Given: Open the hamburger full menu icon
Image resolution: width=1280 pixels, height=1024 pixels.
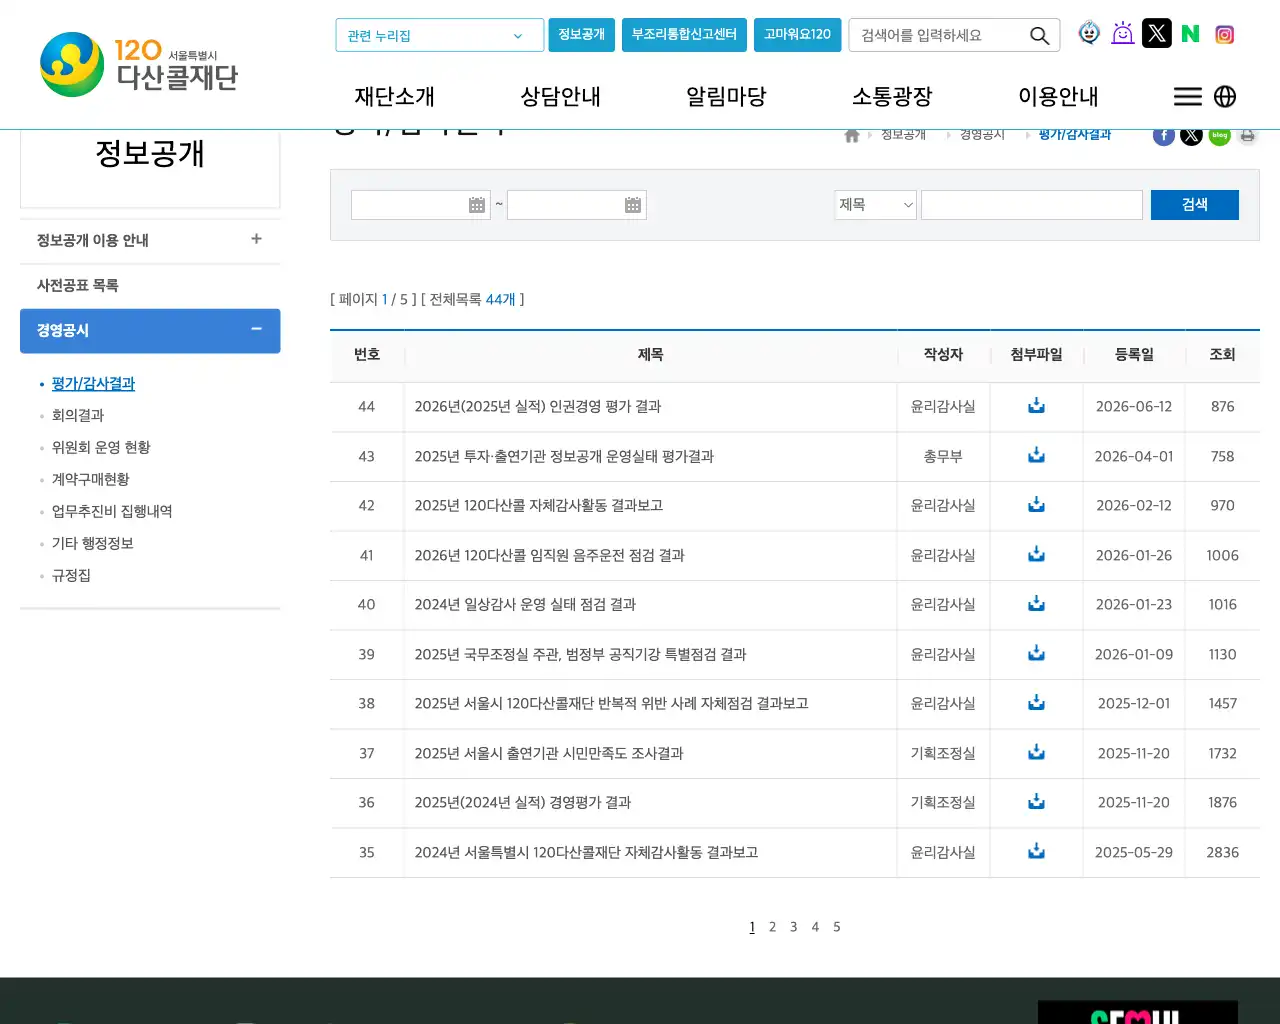Looking at the screenshot, I should click(1187, 96).
